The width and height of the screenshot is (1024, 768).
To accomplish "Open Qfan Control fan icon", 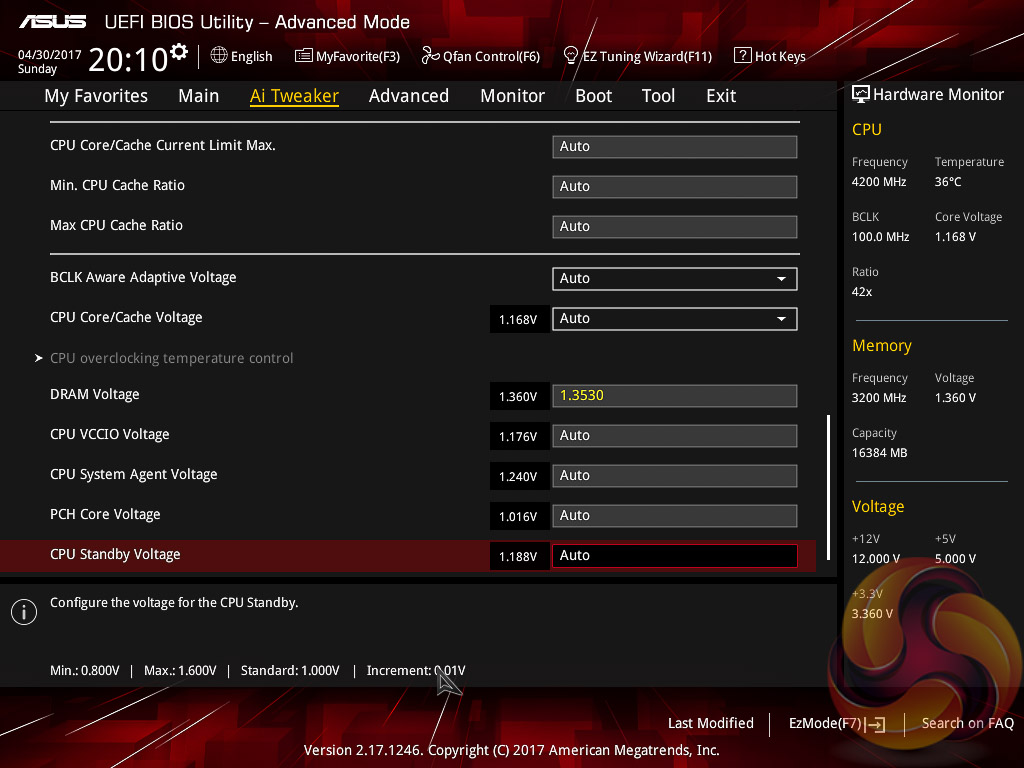I will click(x=430, y=56).
